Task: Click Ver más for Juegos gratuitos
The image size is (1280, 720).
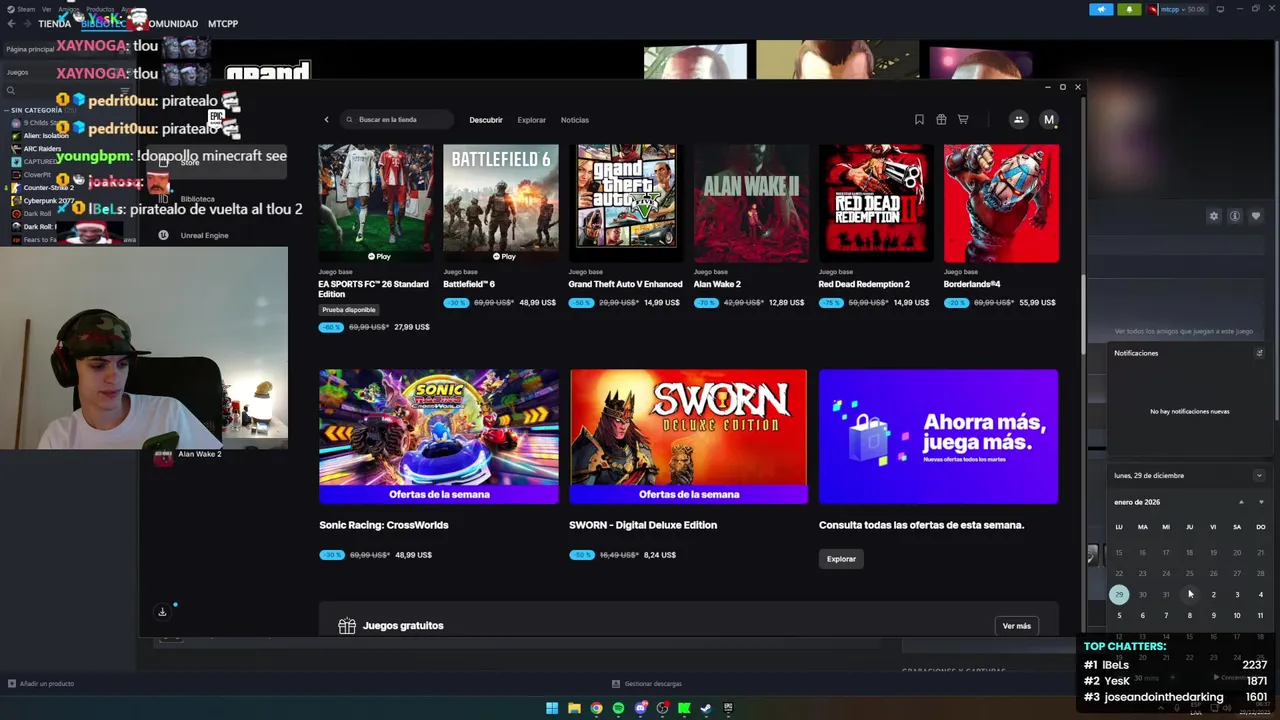Action: pos(1016,626)
